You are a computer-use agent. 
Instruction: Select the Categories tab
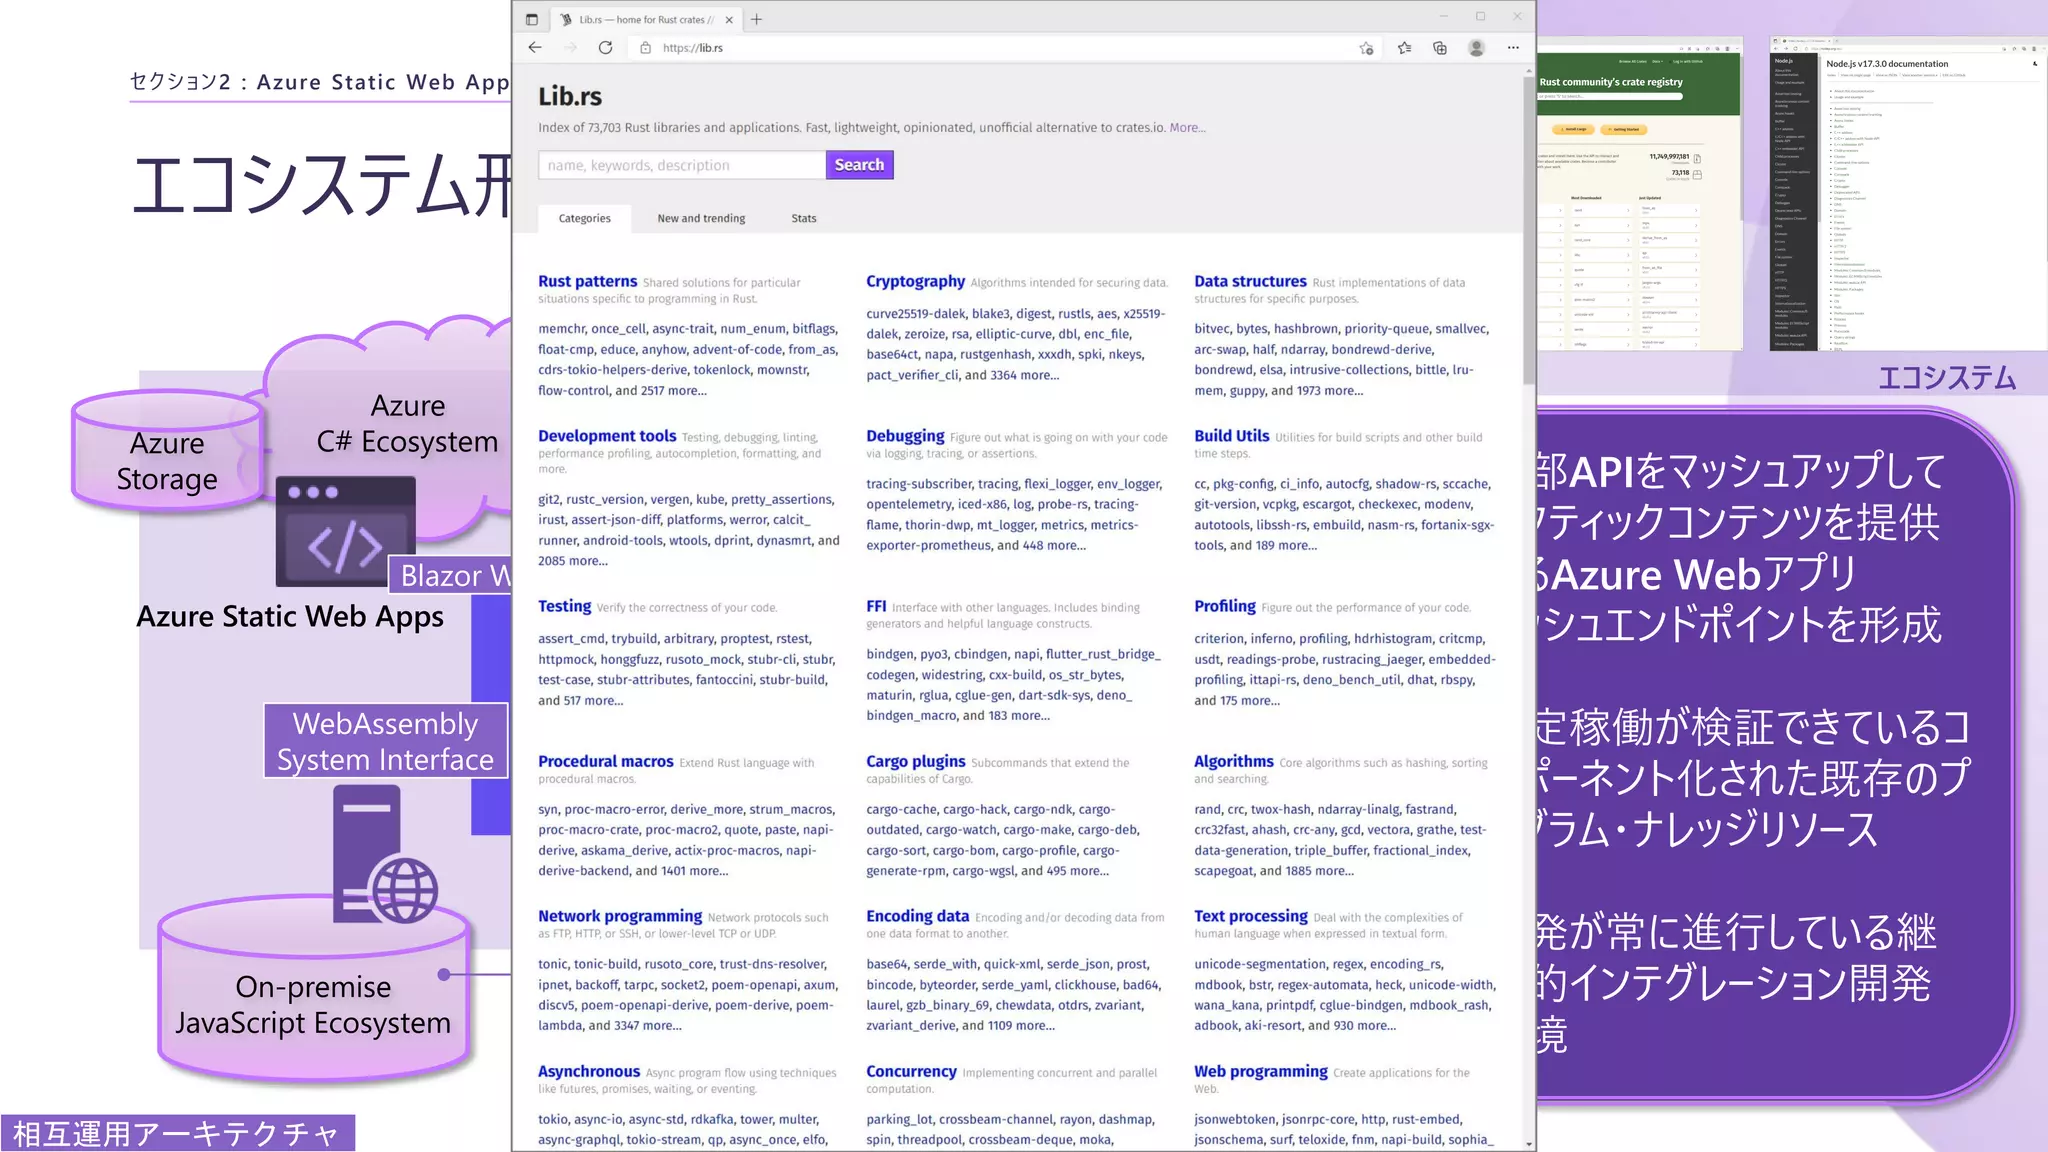[x=584, y=218]
